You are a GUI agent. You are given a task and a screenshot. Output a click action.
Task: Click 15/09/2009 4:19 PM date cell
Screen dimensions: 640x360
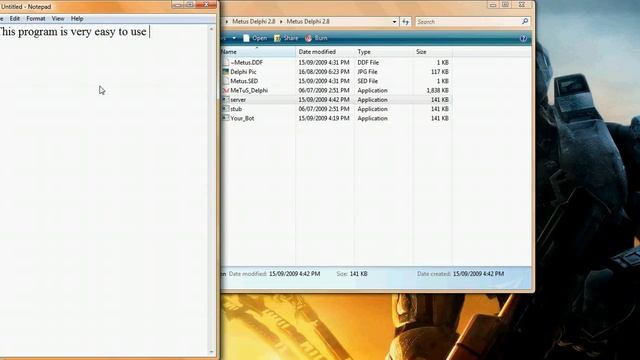324,118
